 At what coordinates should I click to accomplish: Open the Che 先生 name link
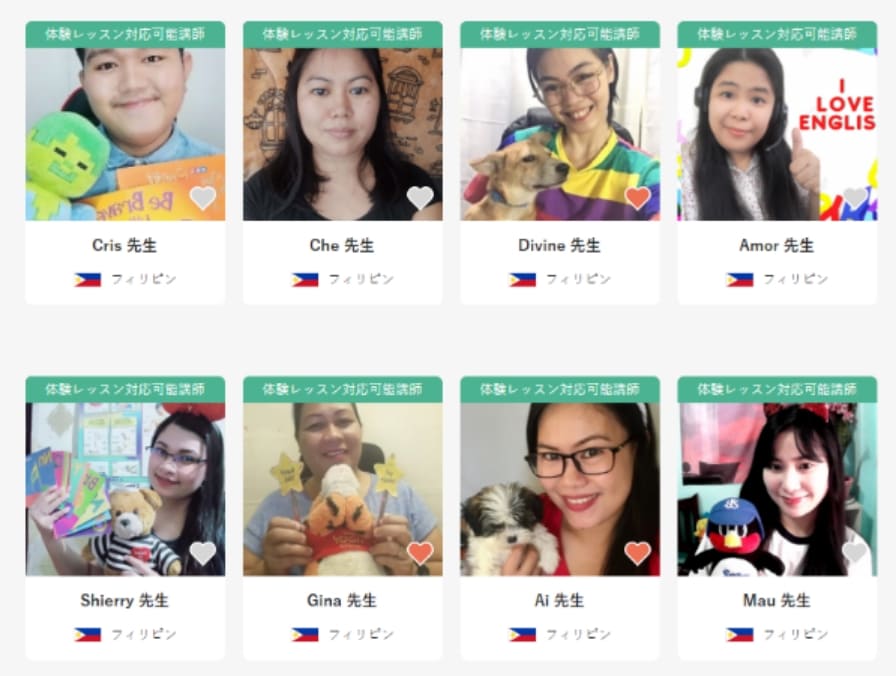click(342, 246)
